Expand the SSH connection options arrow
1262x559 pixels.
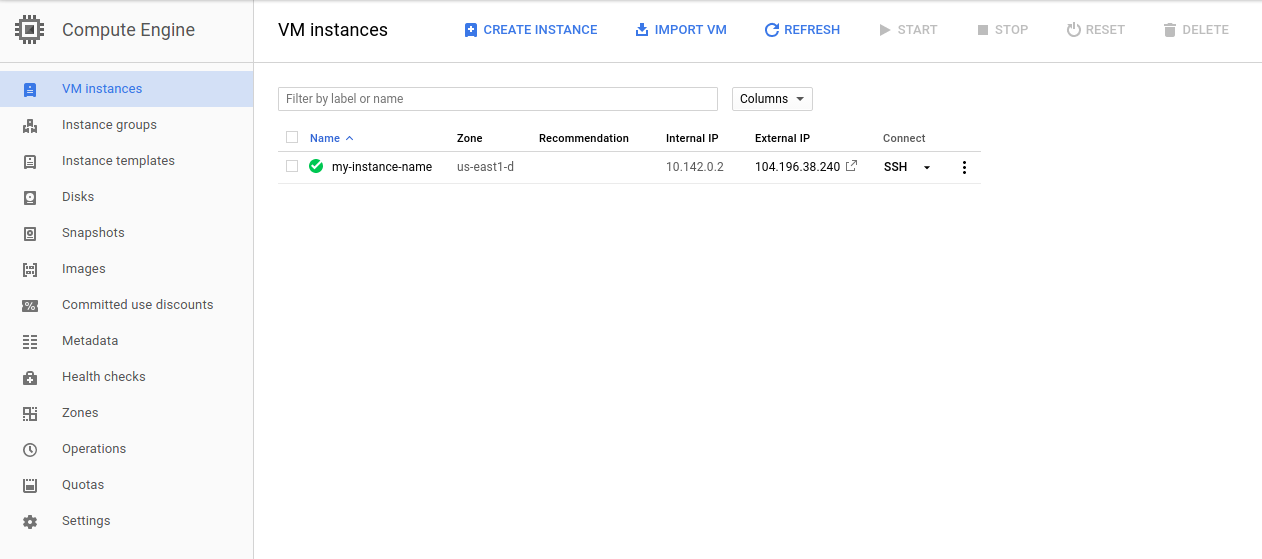[927, 167]
